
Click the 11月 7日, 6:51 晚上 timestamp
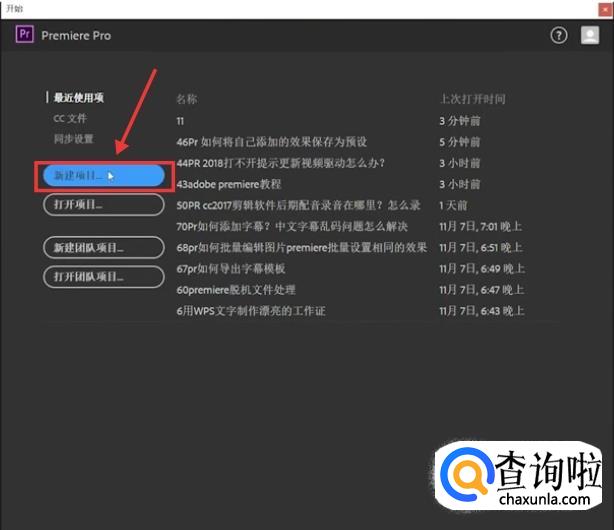coord(481,248)
